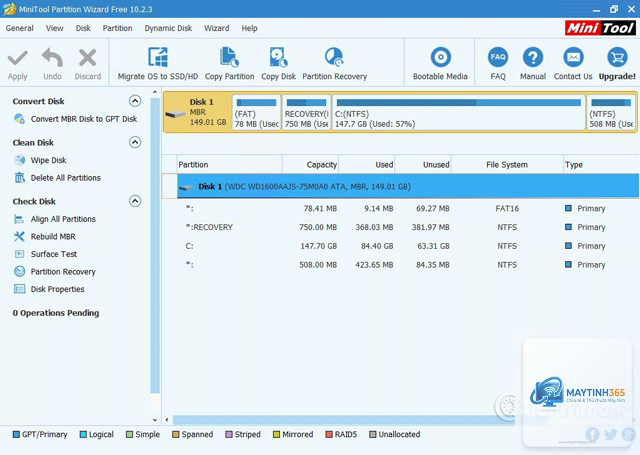640x455 pixels.
Task: Select the FAT16 78.41 MB partition row
Action: (408, 208)
